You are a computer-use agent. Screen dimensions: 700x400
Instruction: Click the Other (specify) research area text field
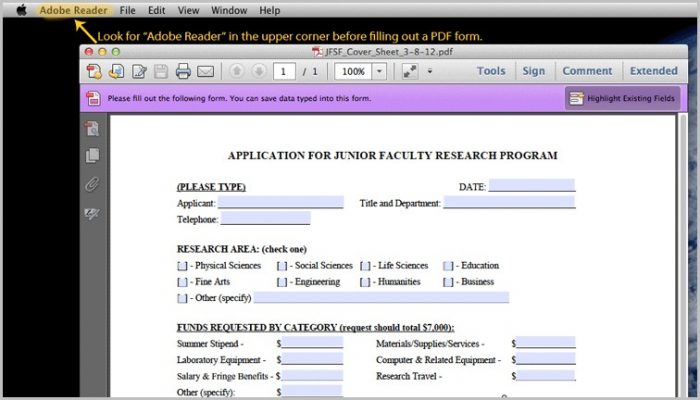coord(381,297)
